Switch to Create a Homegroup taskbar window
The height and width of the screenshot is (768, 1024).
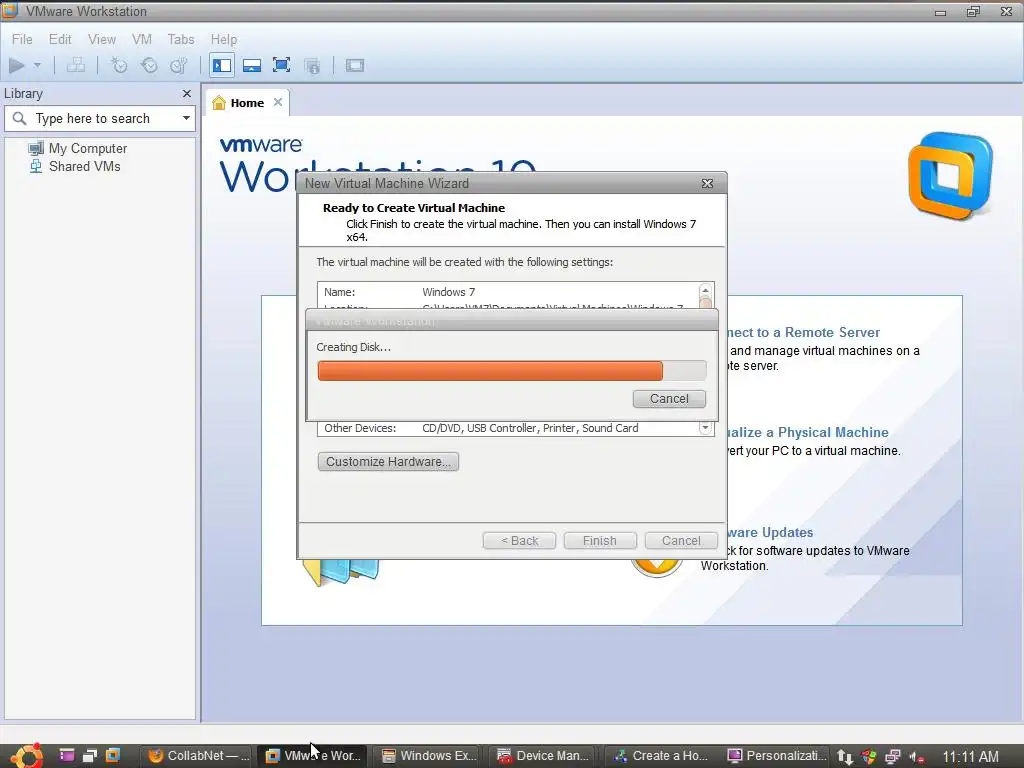pos(661,756)
